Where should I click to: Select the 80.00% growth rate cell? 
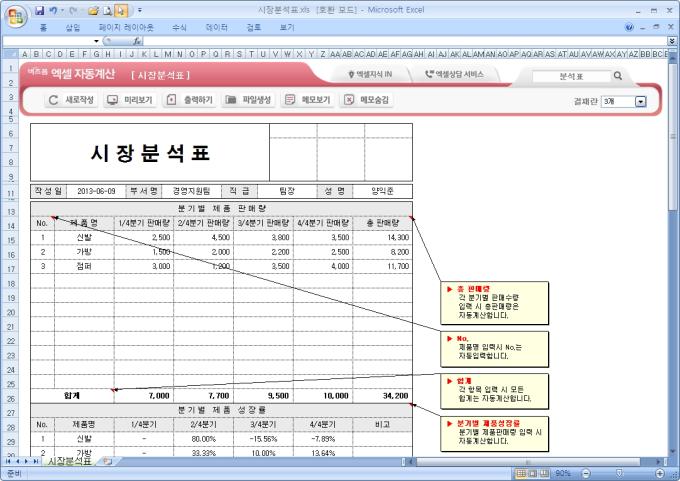click(x=203, y=439)
